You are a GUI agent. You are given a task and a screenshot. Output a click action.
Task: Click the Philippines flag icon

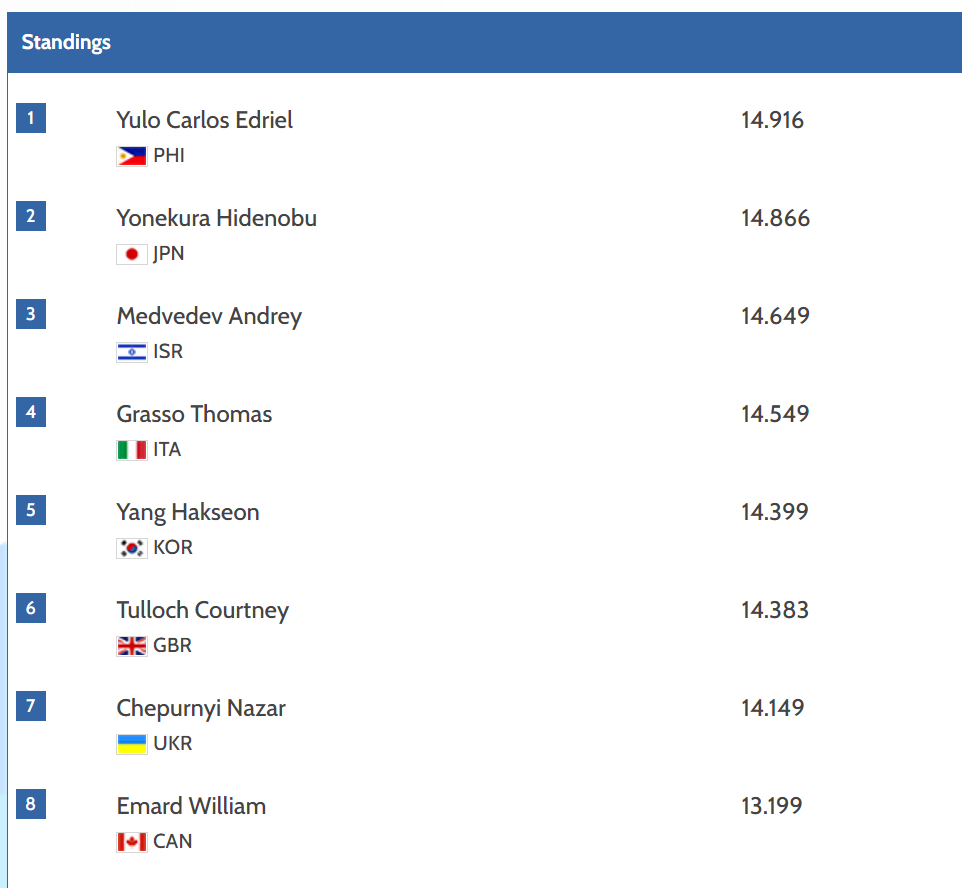pos(132,156)
